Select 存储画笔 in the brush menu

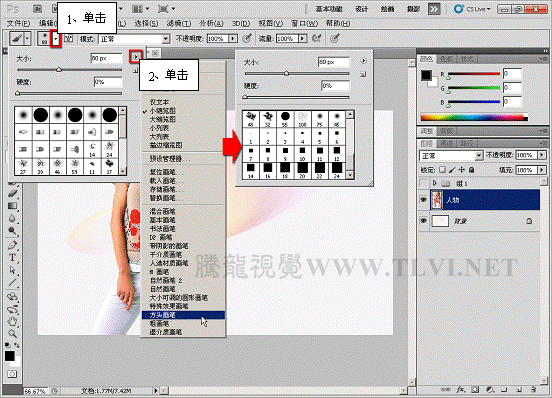coord(167,189)
